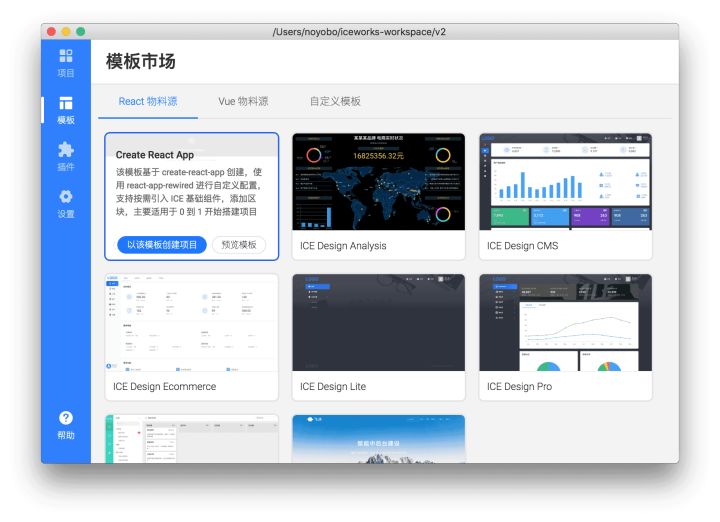Switch to the React 物料源 tab
Viewport: 720px width, 522px height.
(148, 101)
